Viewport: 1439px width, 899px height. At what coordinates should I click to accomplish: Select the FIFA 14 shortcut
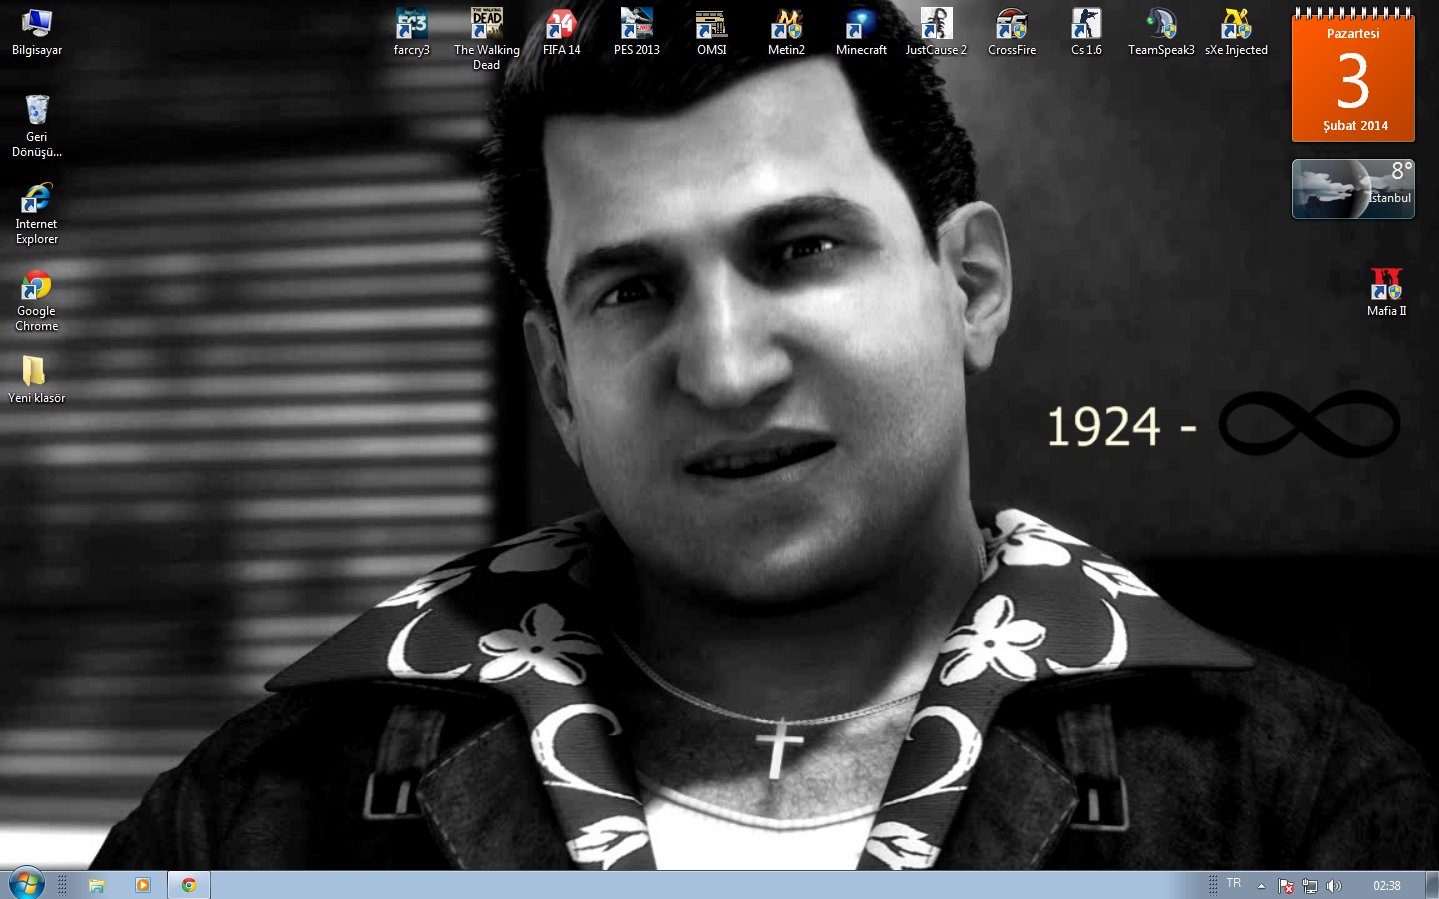tap(562, 32)
